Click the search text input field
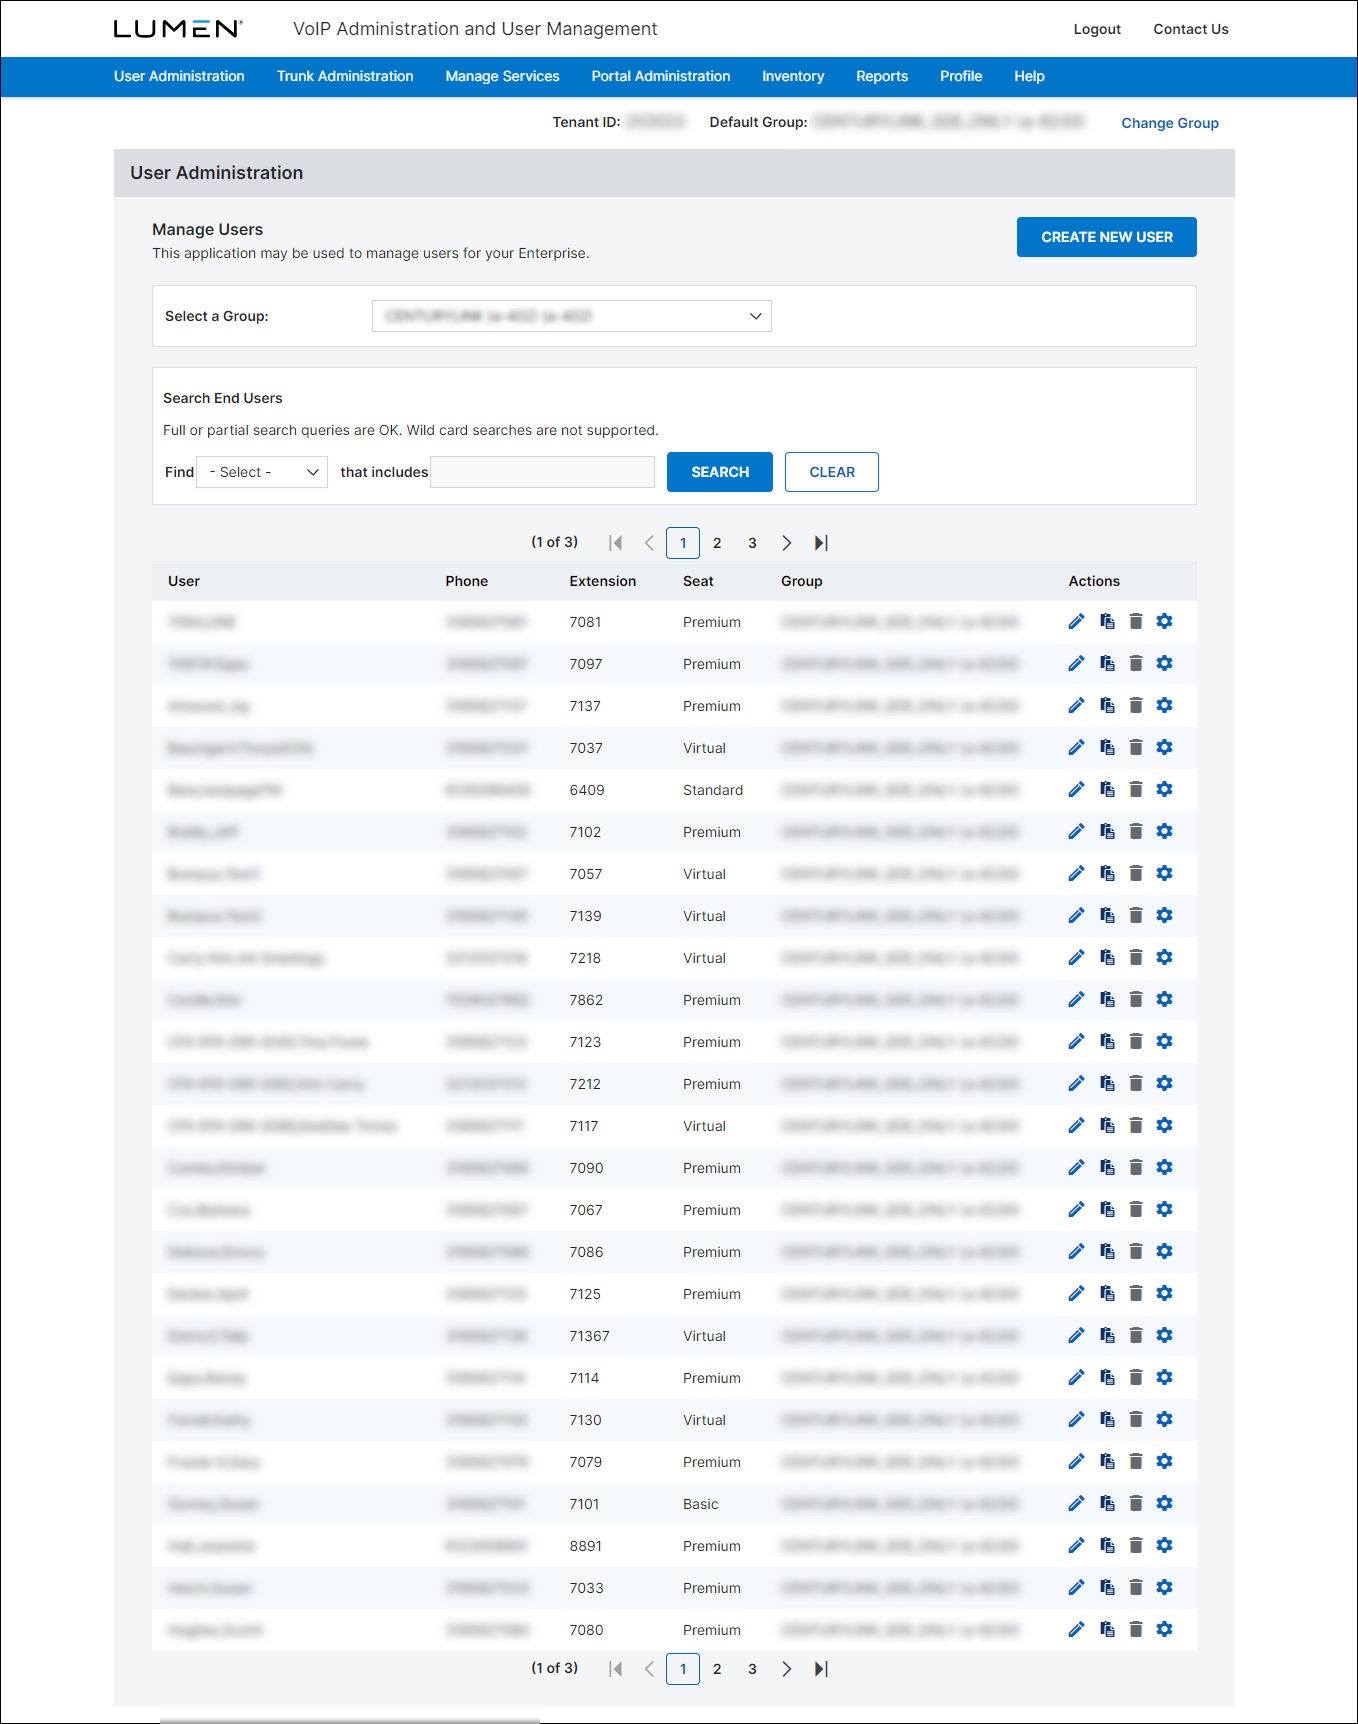Viewport: 1358px width, 1724px height. pyautogui.click(x=543, y=472)
